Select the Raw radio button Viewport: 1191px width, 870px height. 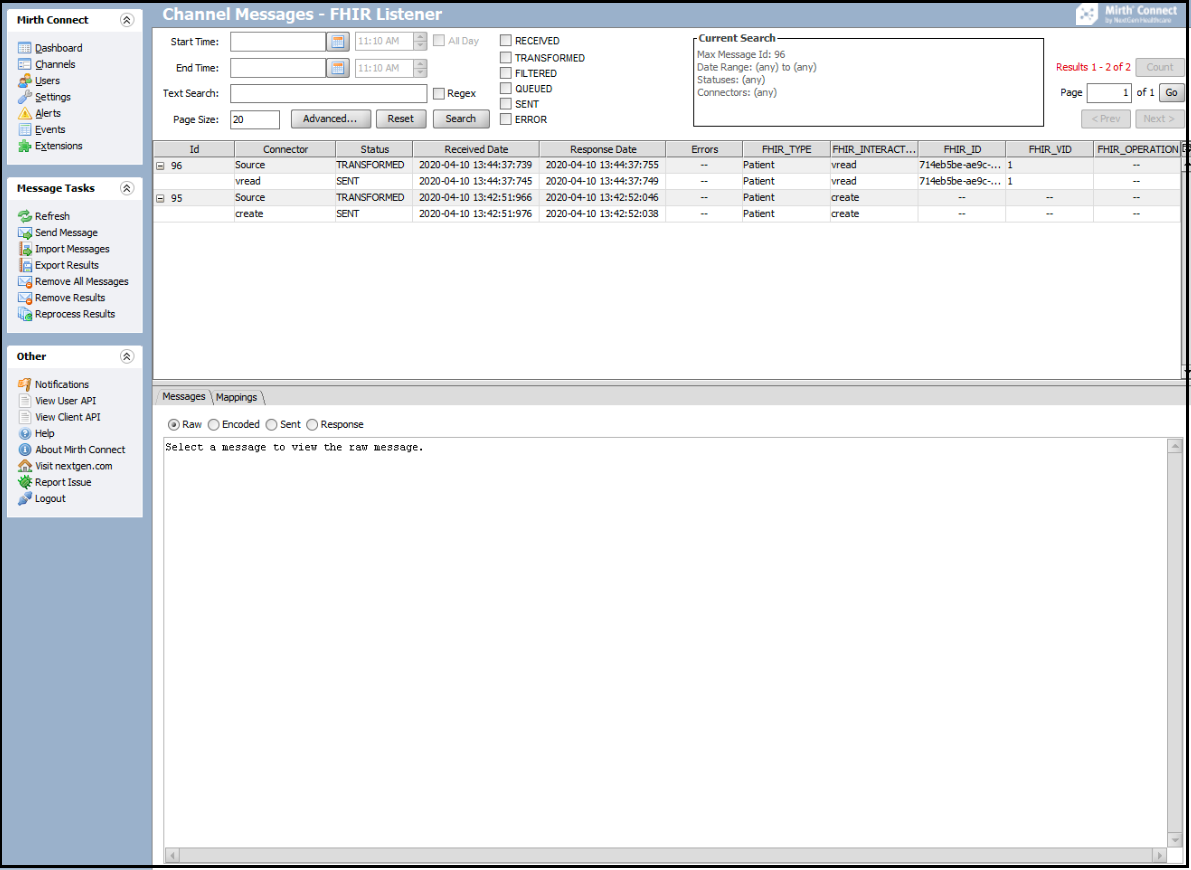[x=174, y=425]
